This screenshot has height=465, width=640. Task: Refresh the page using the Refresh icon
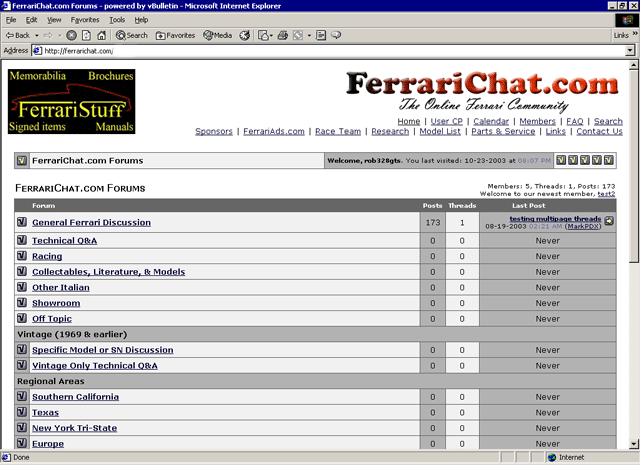pyautogui.click(x=87, y=36)
